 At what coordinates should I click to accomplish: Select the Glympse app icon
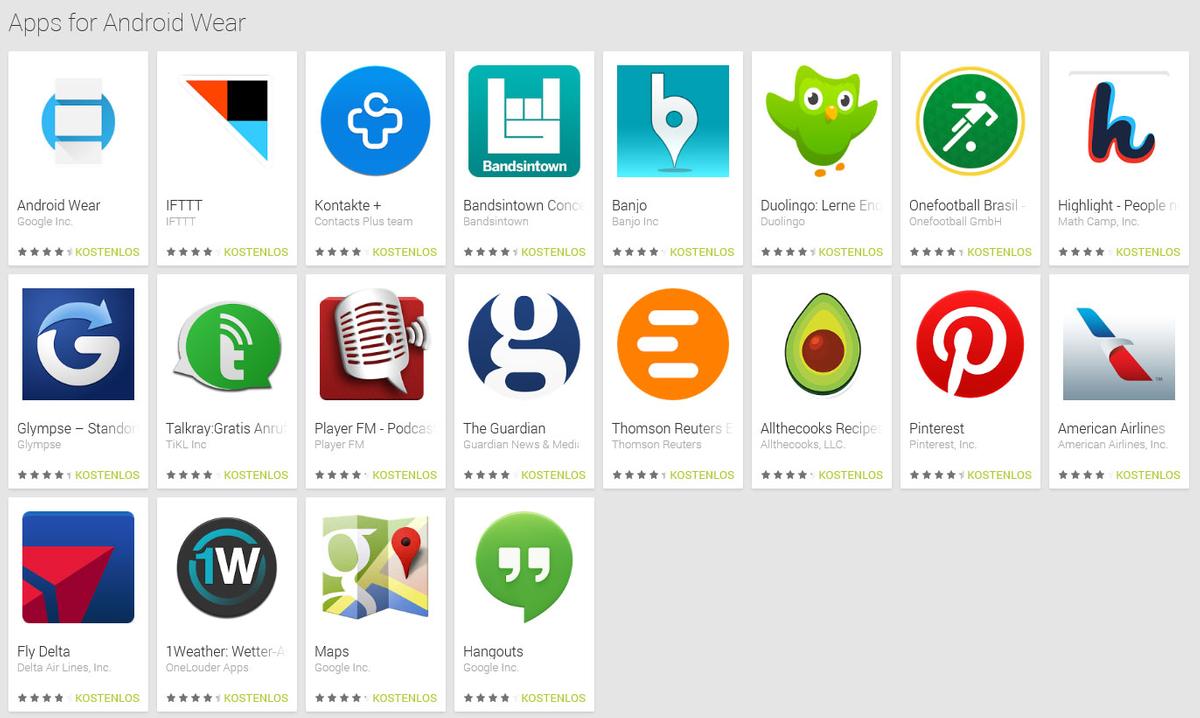[x=78, y=344]
